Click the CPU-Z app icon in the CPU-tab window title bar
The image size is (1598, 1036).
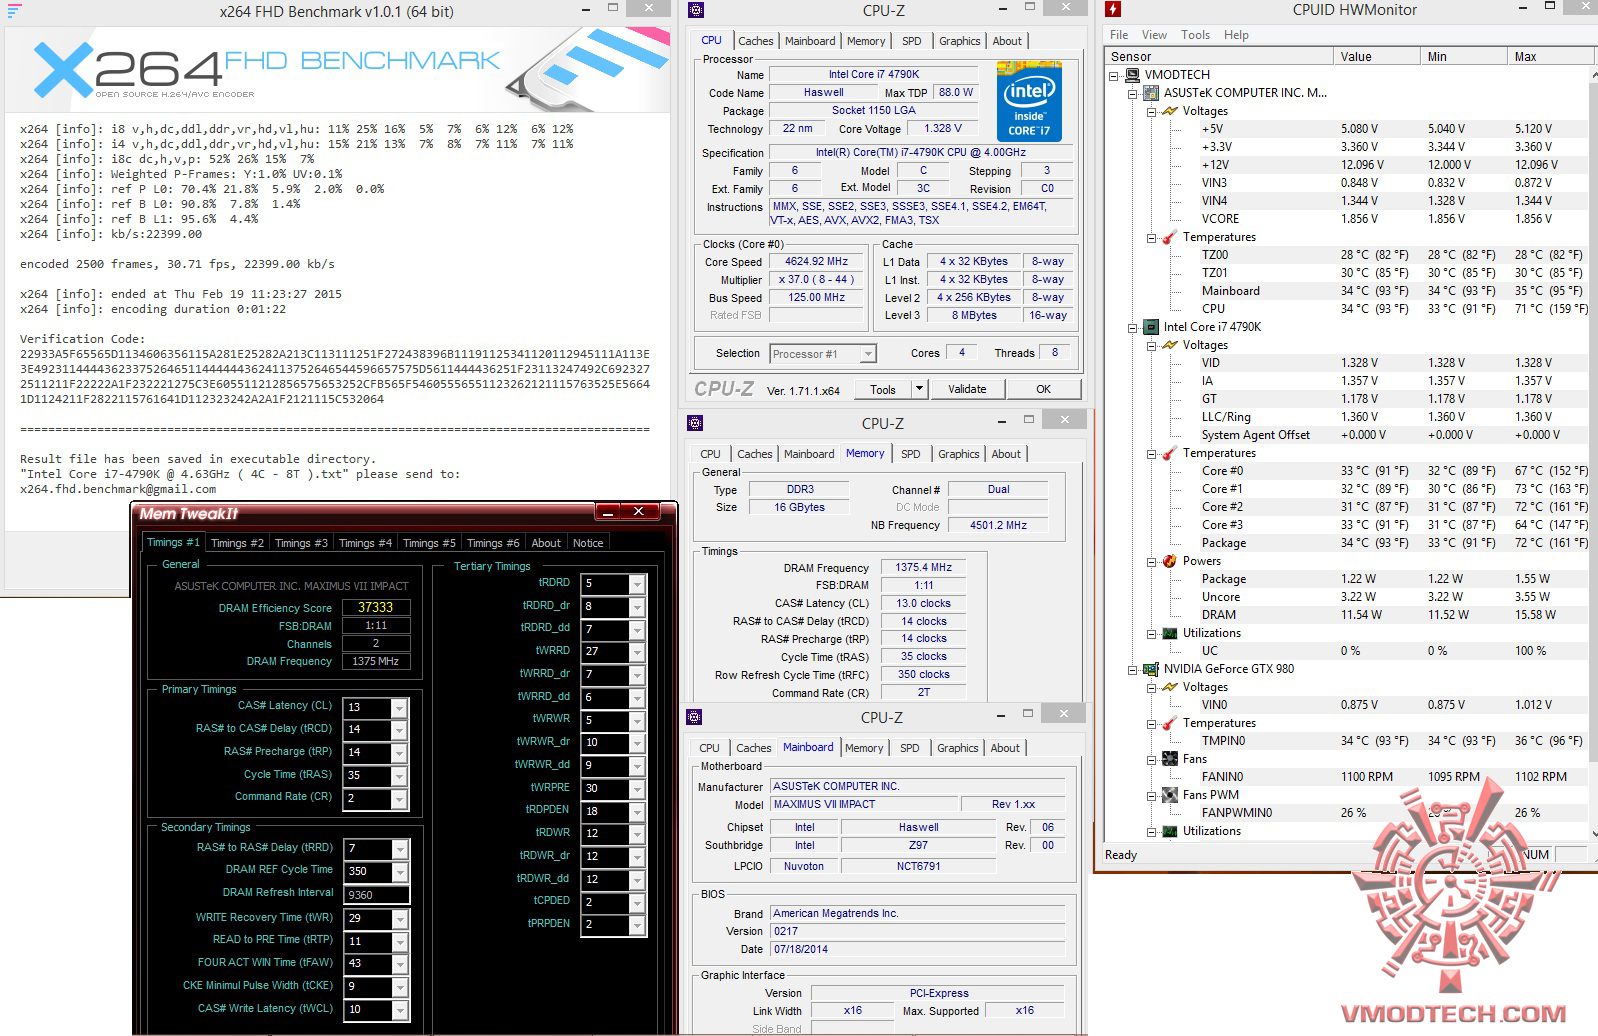(696, 10)
